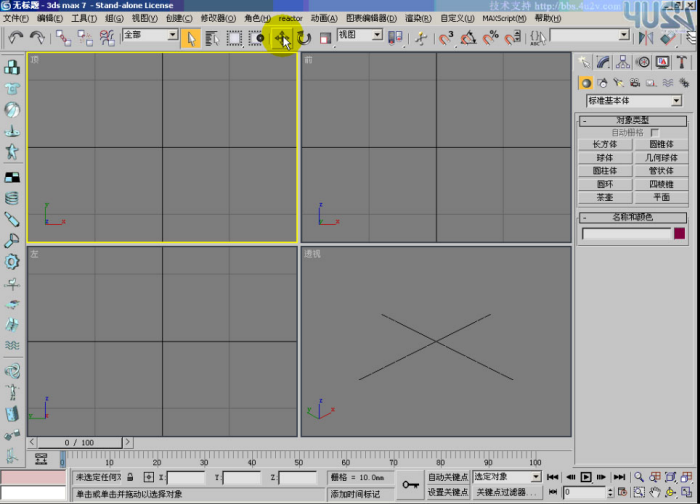
Task: Toggle the 自动栅格 checkbox
Action: coord(655,132)
